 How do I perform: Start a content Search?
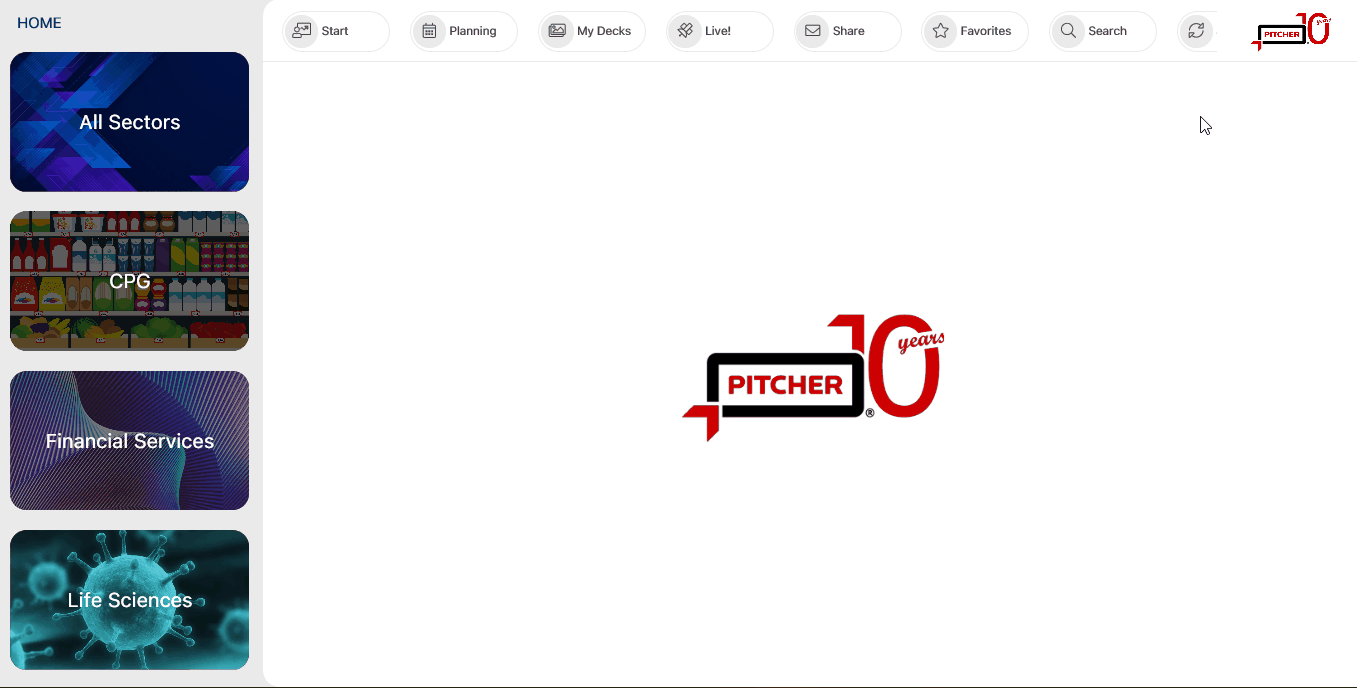pyautogui.click(x=1102, y=31)
